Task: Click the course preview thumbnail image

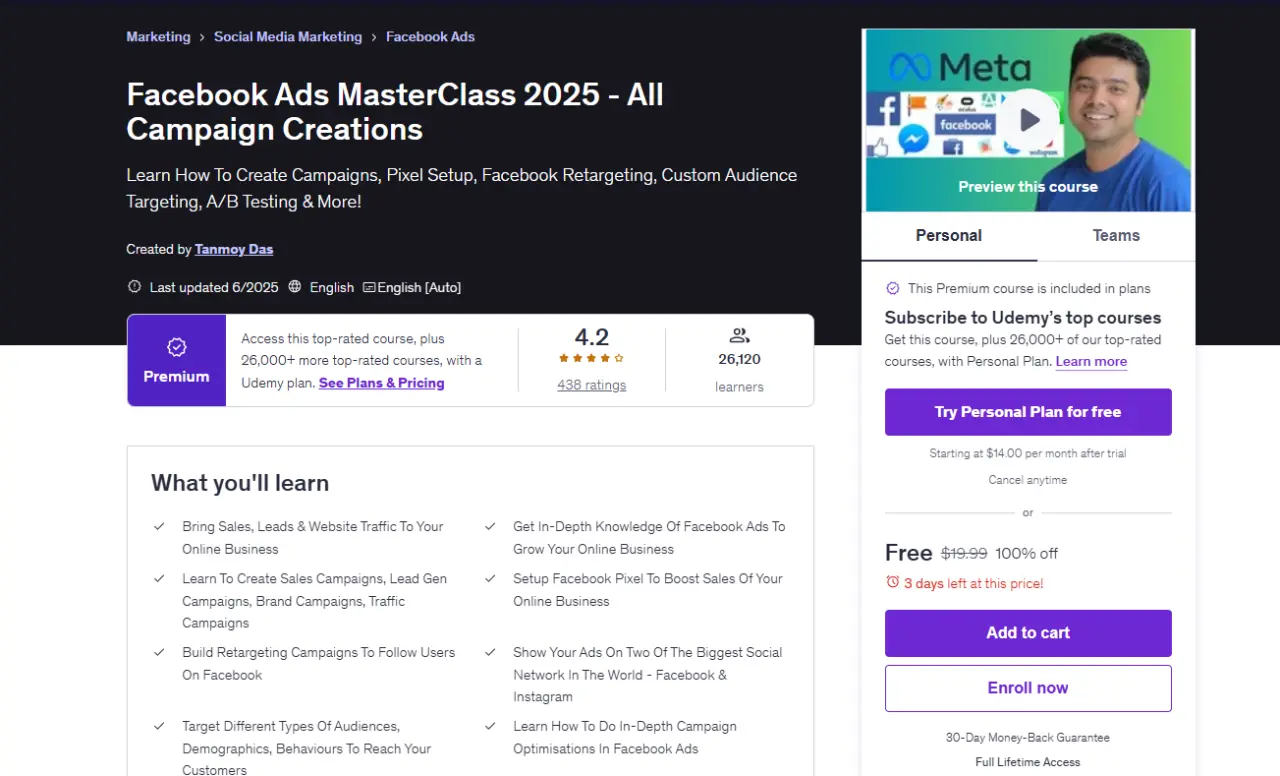Action: point(1028,120)
